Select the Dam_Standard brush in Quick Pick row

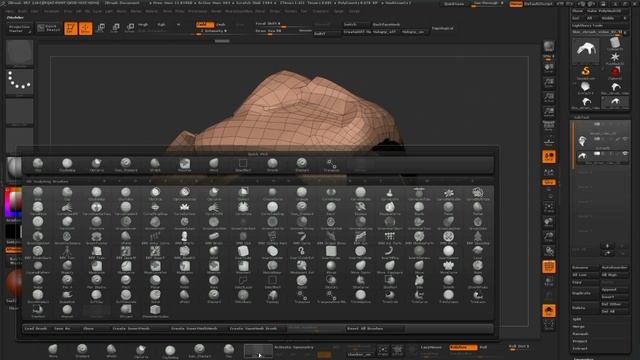[x=126, y=165]
